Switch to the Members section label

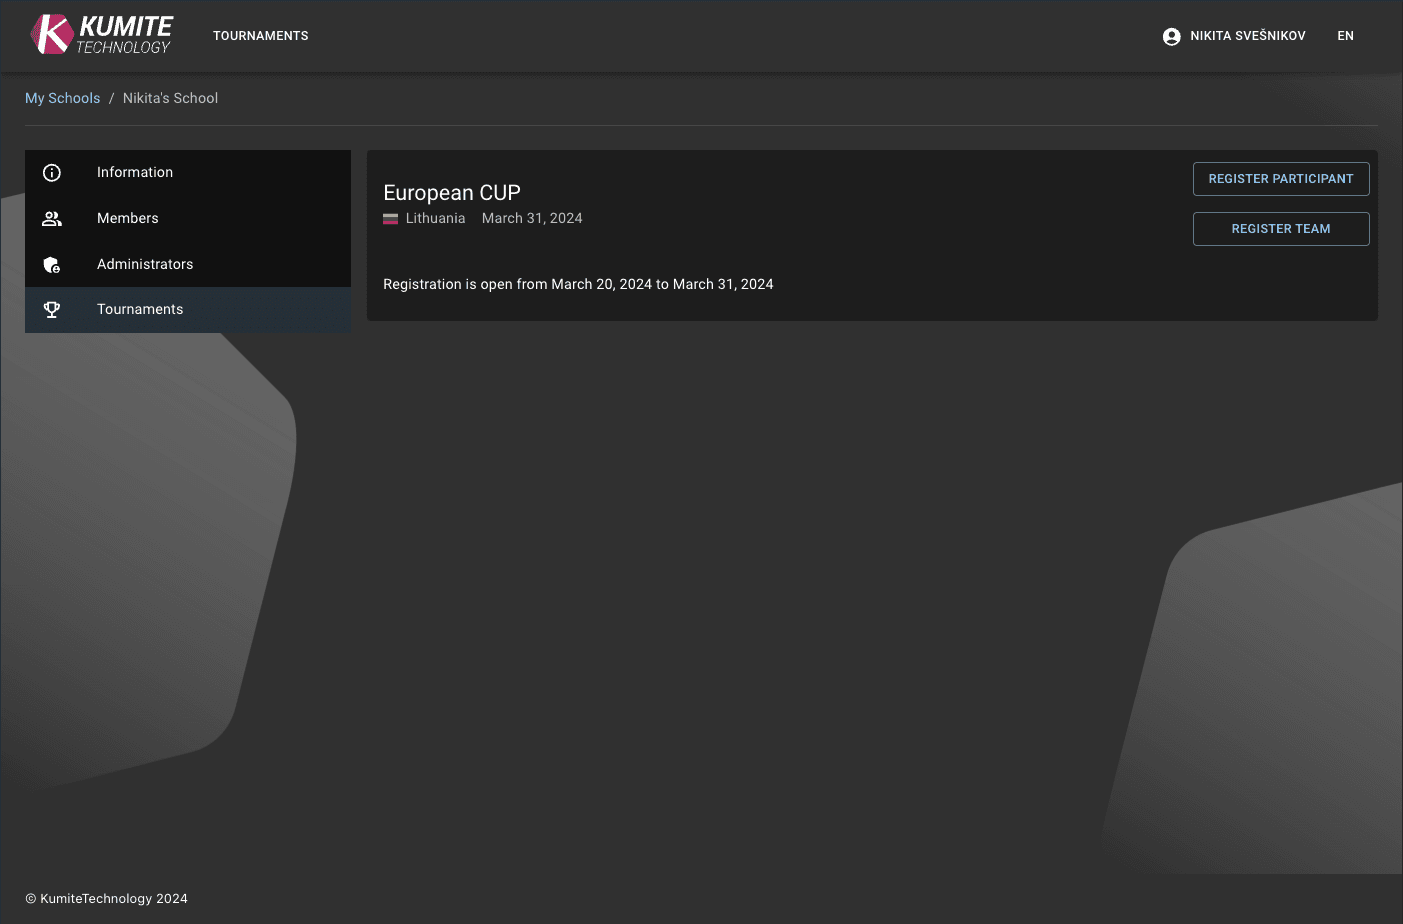point(128,219)
